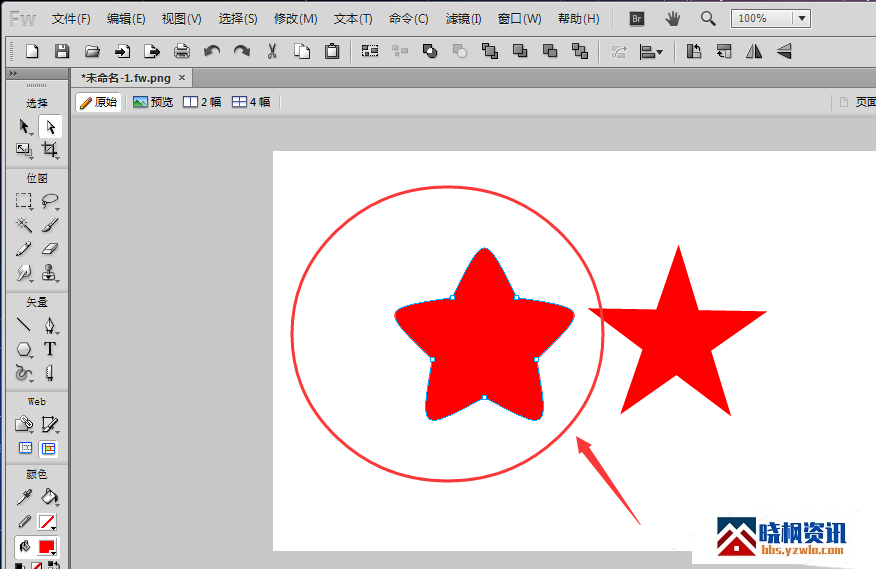The height and width of the screenshot is (569, 876).
Task: Open the 滤镜(I) menu
Action: (x=463, y=19)
